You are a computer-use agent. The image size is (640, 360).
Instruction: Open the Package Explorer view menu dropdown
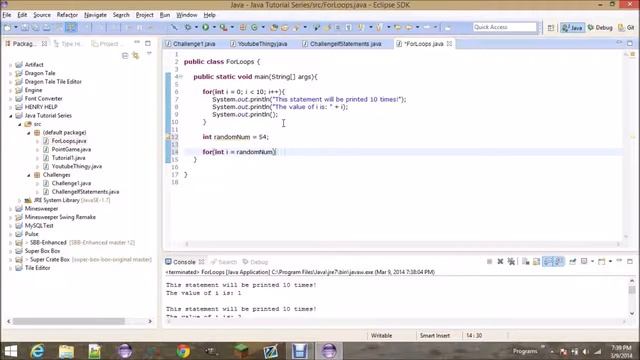tap(149, 53)
